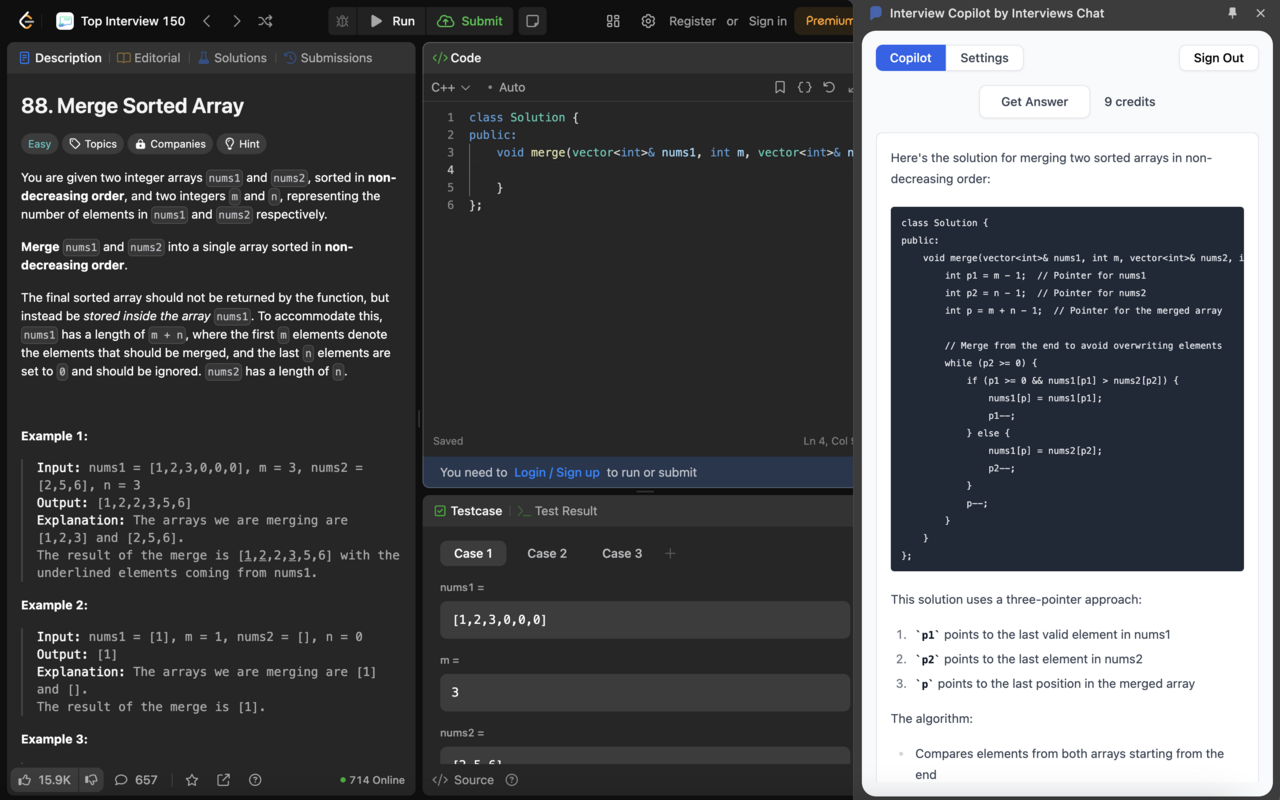Click the Register link

tap(692, 21)
